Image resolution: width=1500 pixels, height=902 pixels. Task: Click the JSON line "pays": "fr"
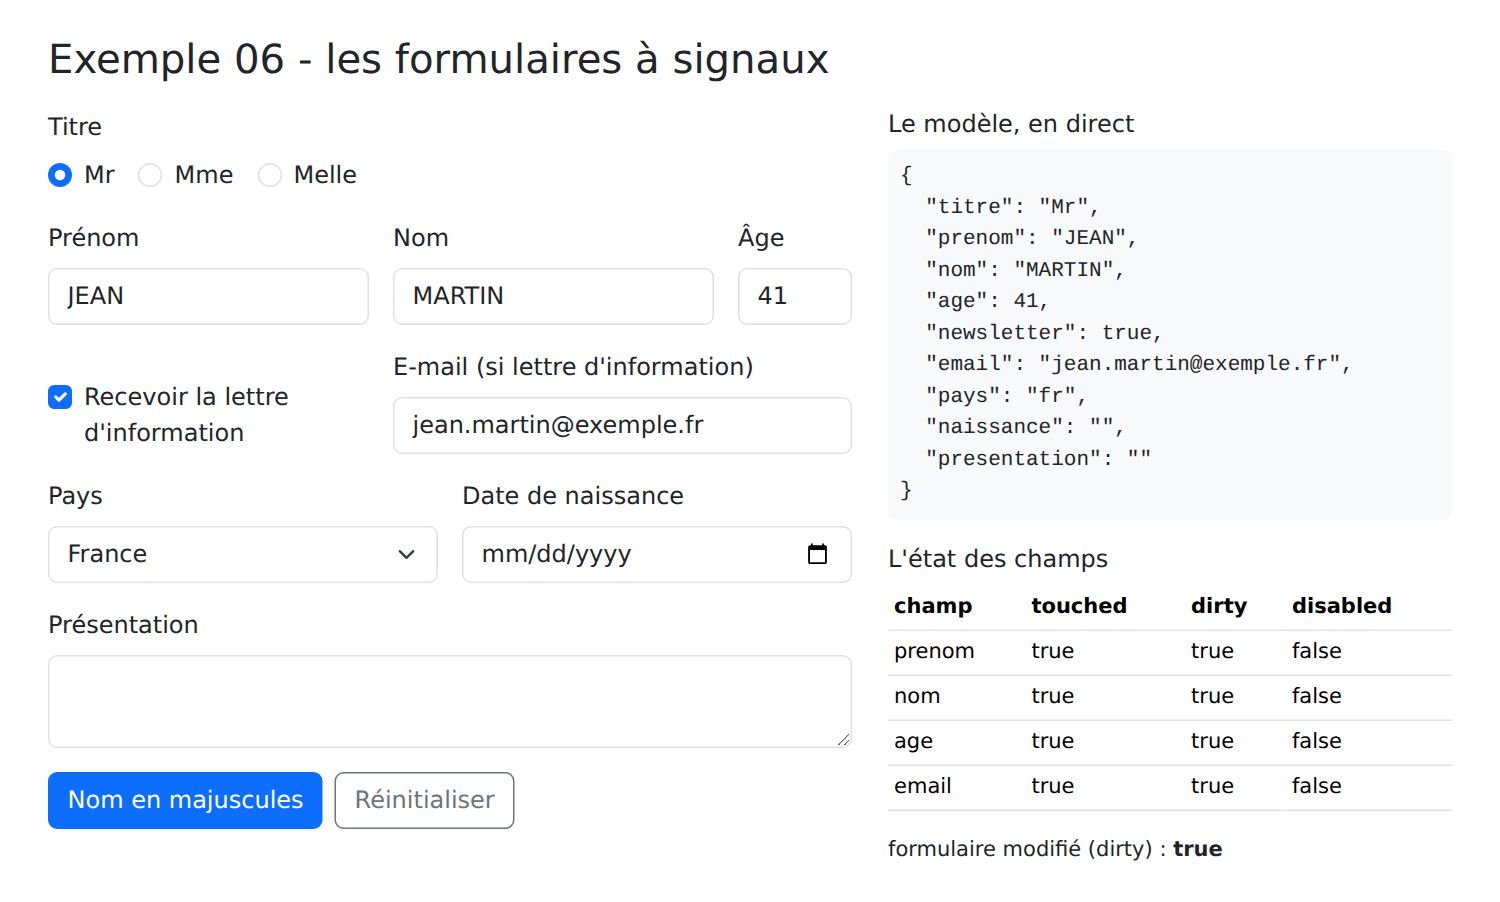1006,395
